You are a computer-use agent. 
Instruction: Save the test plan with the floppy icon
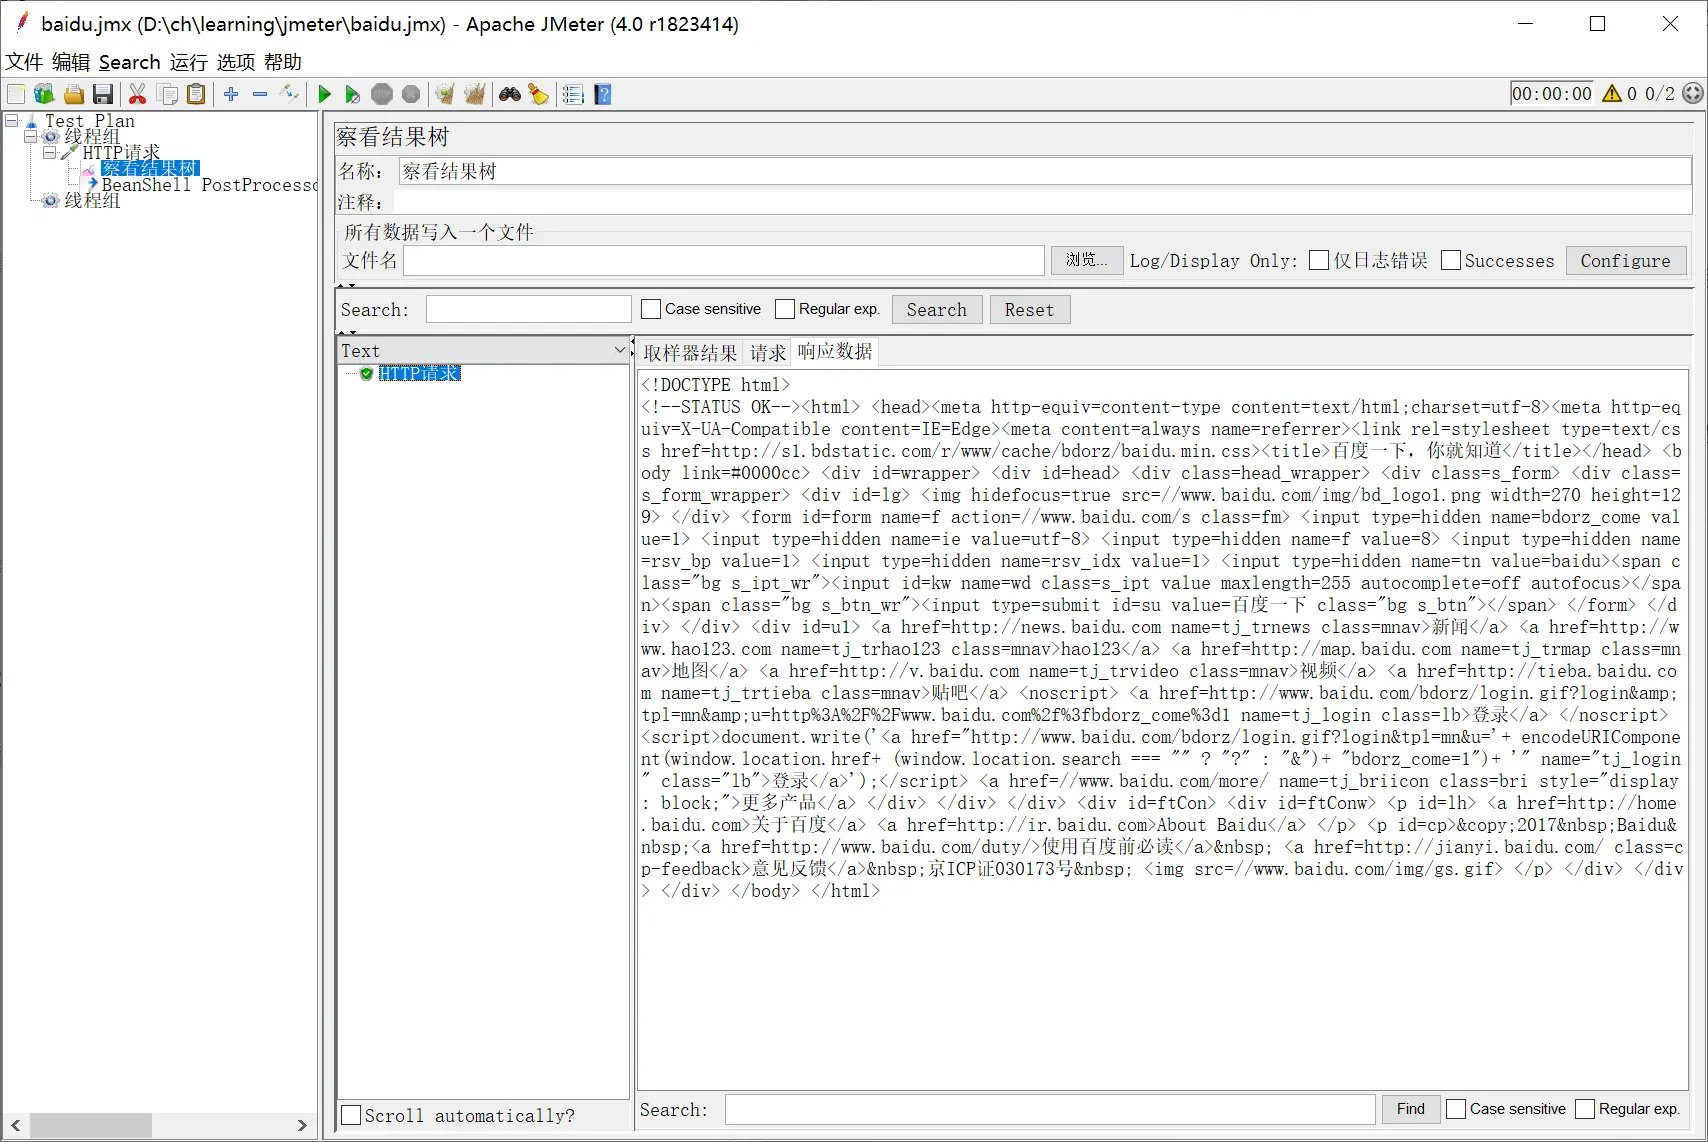[x=102, y=94]
